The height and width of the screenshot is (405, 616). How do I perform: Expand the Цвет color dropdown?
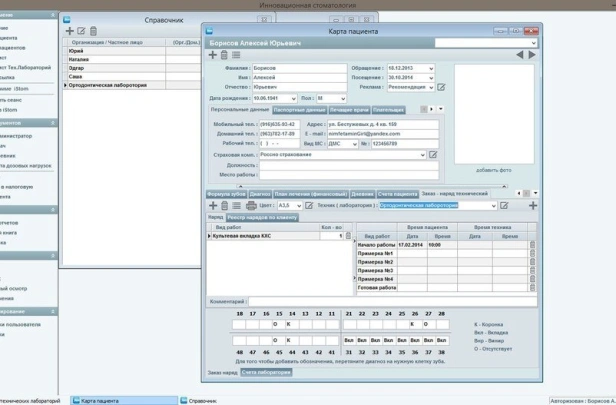pos(297,206)
